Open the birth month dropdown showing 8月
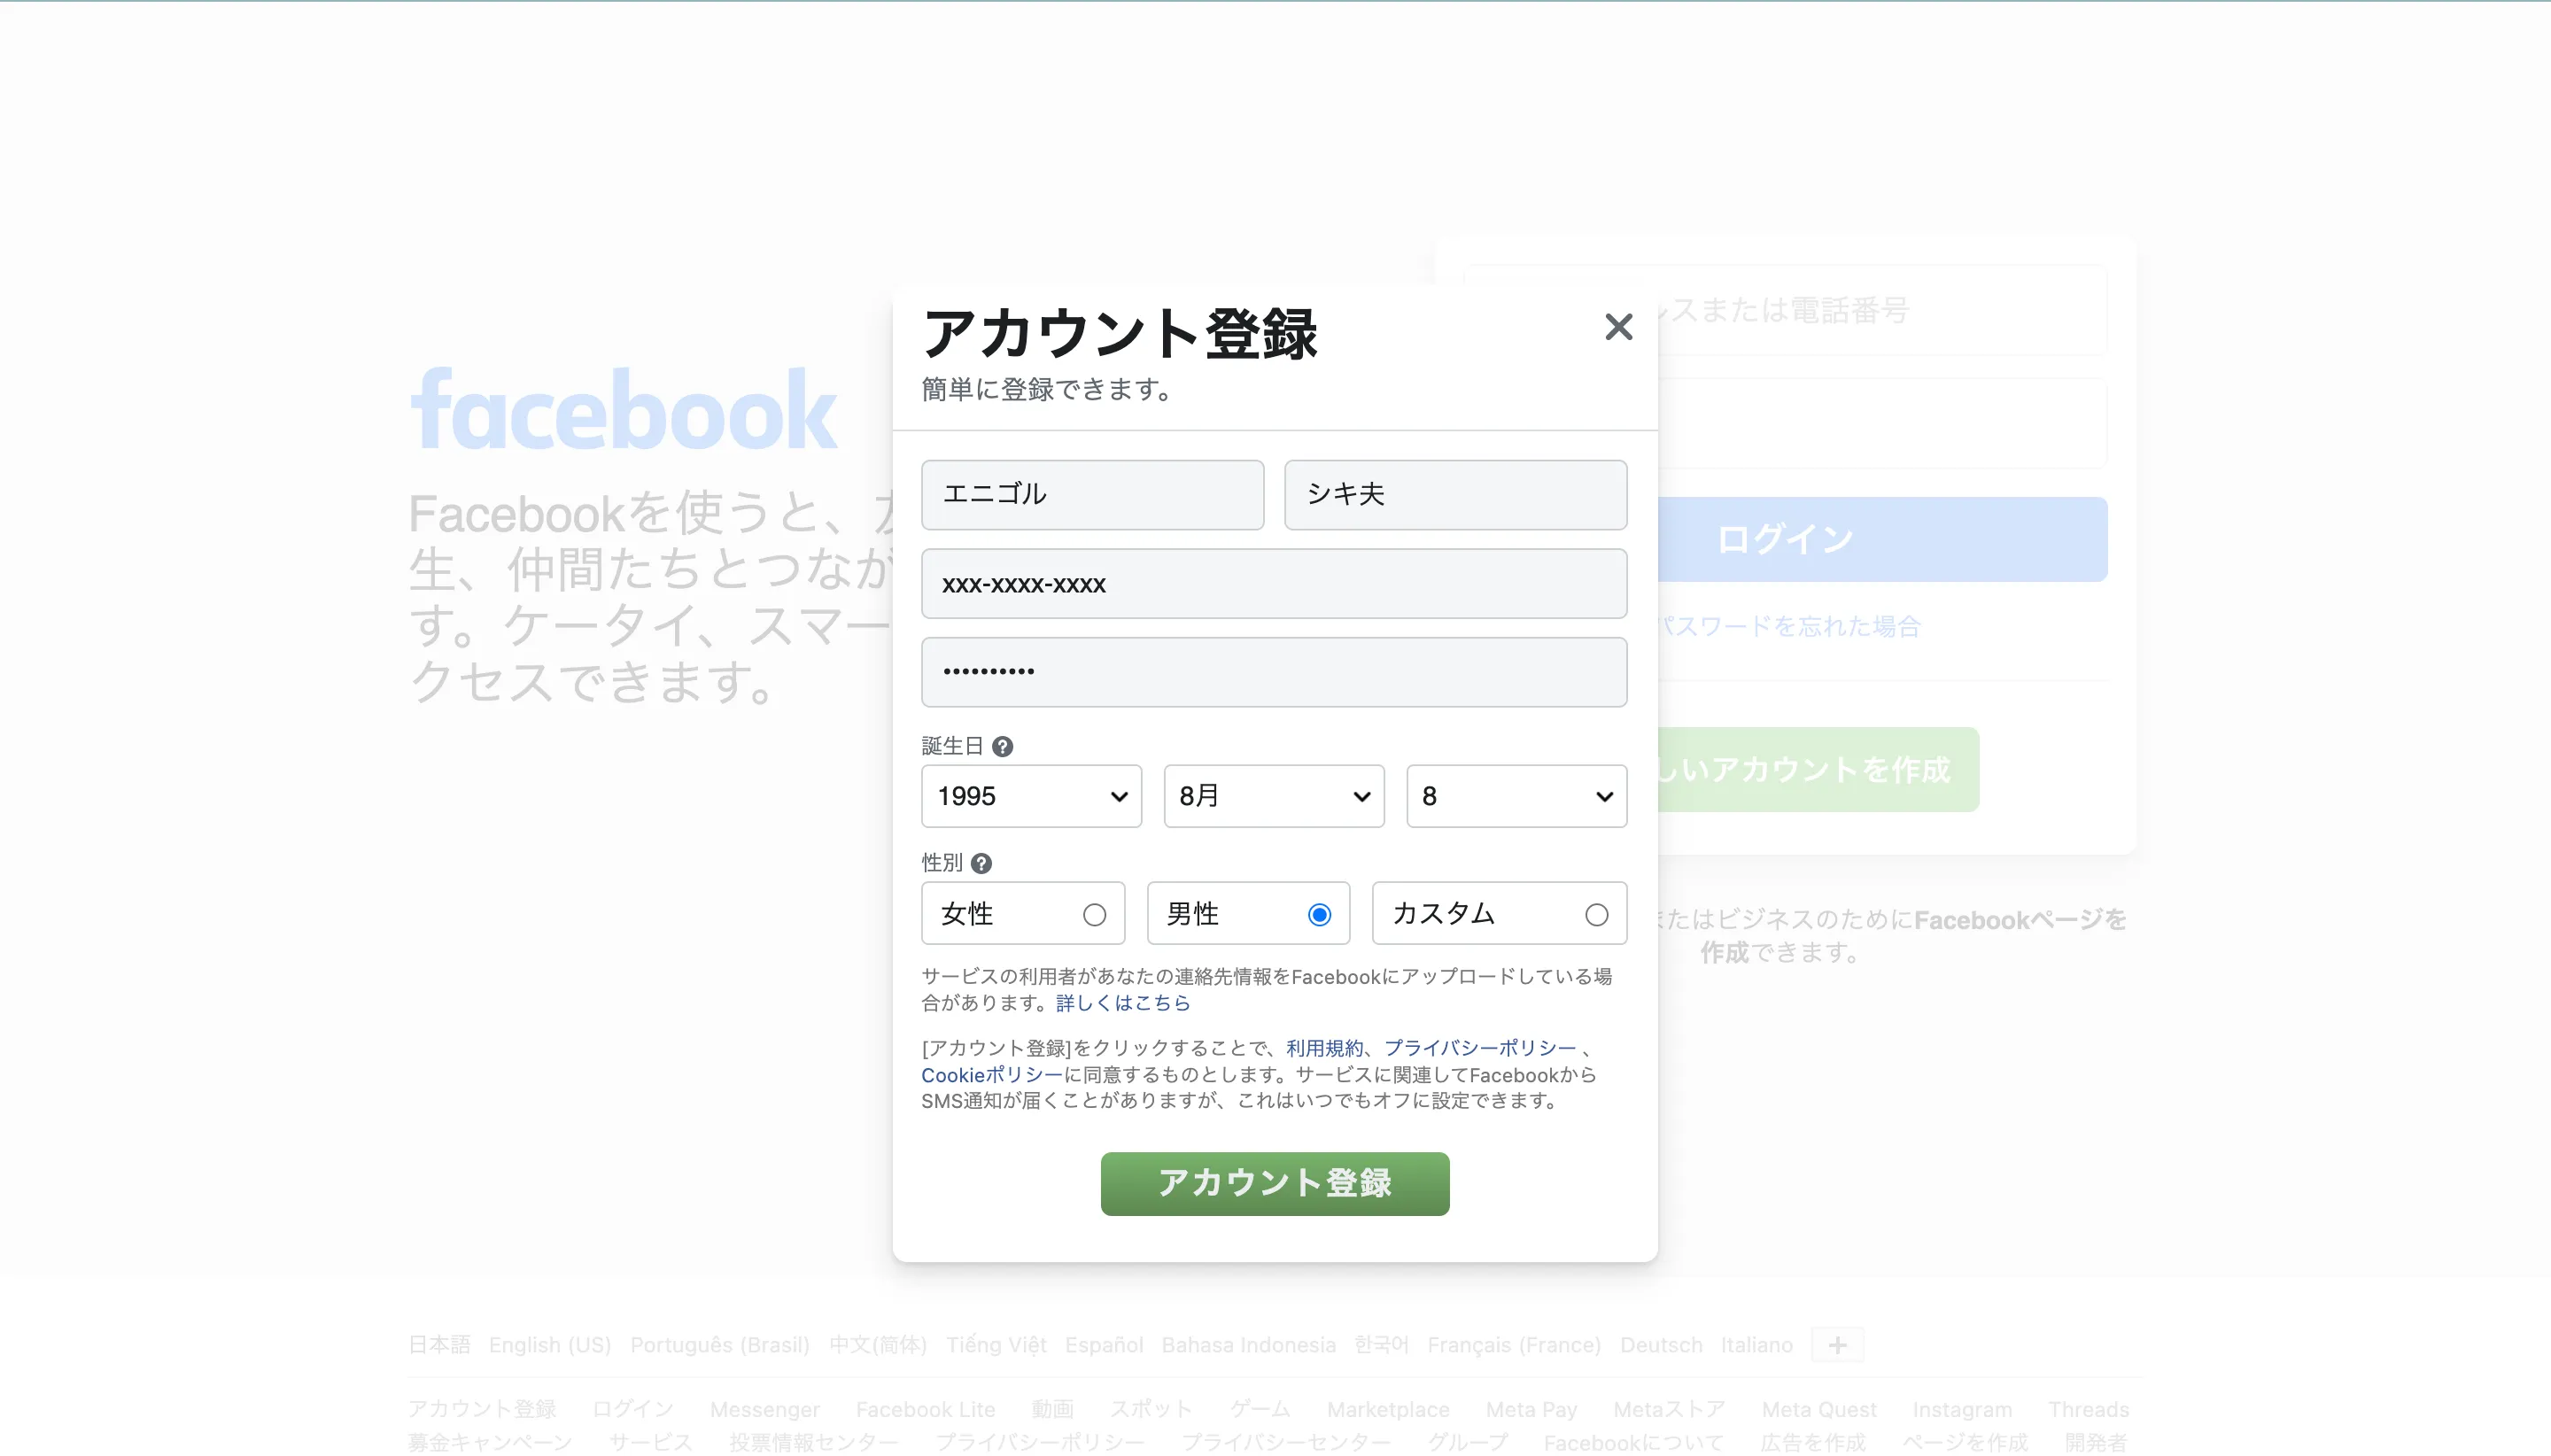The image size is (2551, 1456). (x=1274, y=796)
